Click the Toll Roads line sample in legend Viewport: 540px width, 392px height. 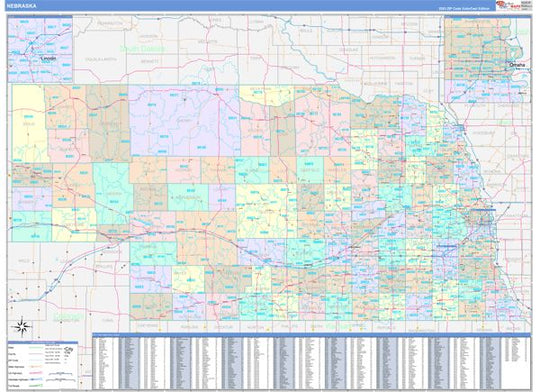(x=35, y=385)
